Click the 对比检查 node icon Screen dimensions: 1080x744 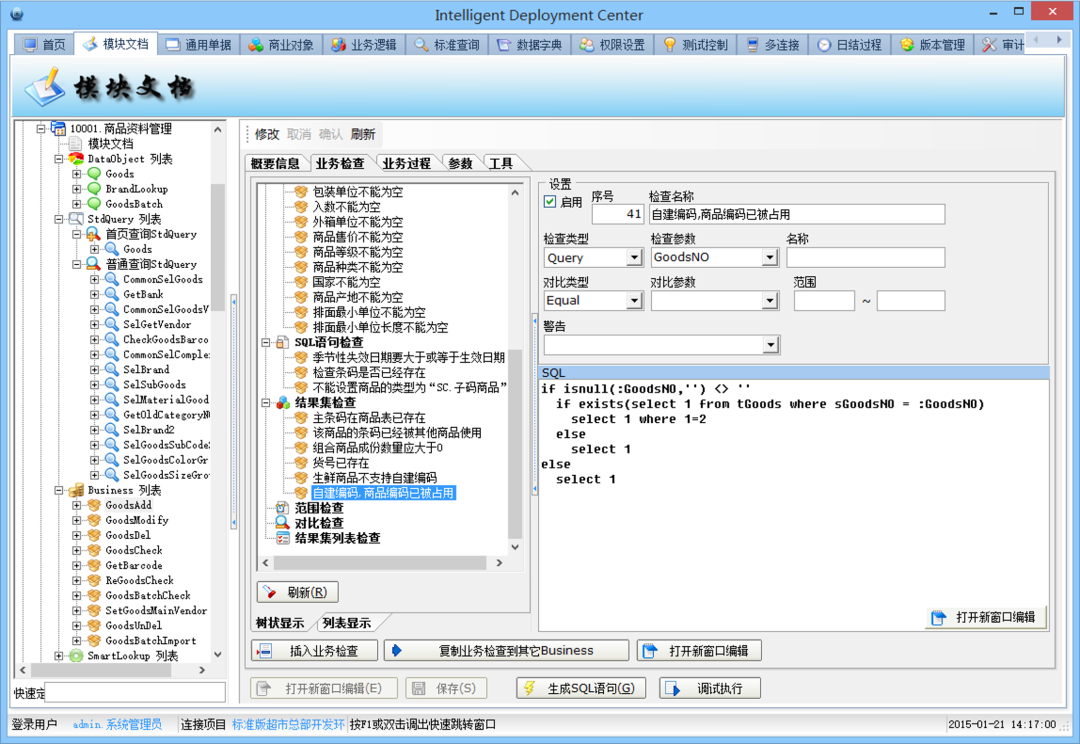[x=282, y=524]
